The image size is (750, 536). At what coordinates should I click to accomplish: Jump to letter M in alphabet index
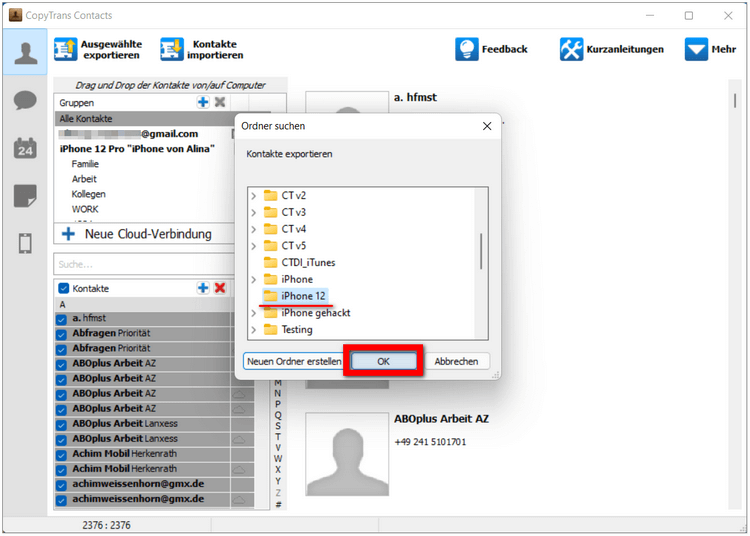pyautogui.click(x=278, y=383)
